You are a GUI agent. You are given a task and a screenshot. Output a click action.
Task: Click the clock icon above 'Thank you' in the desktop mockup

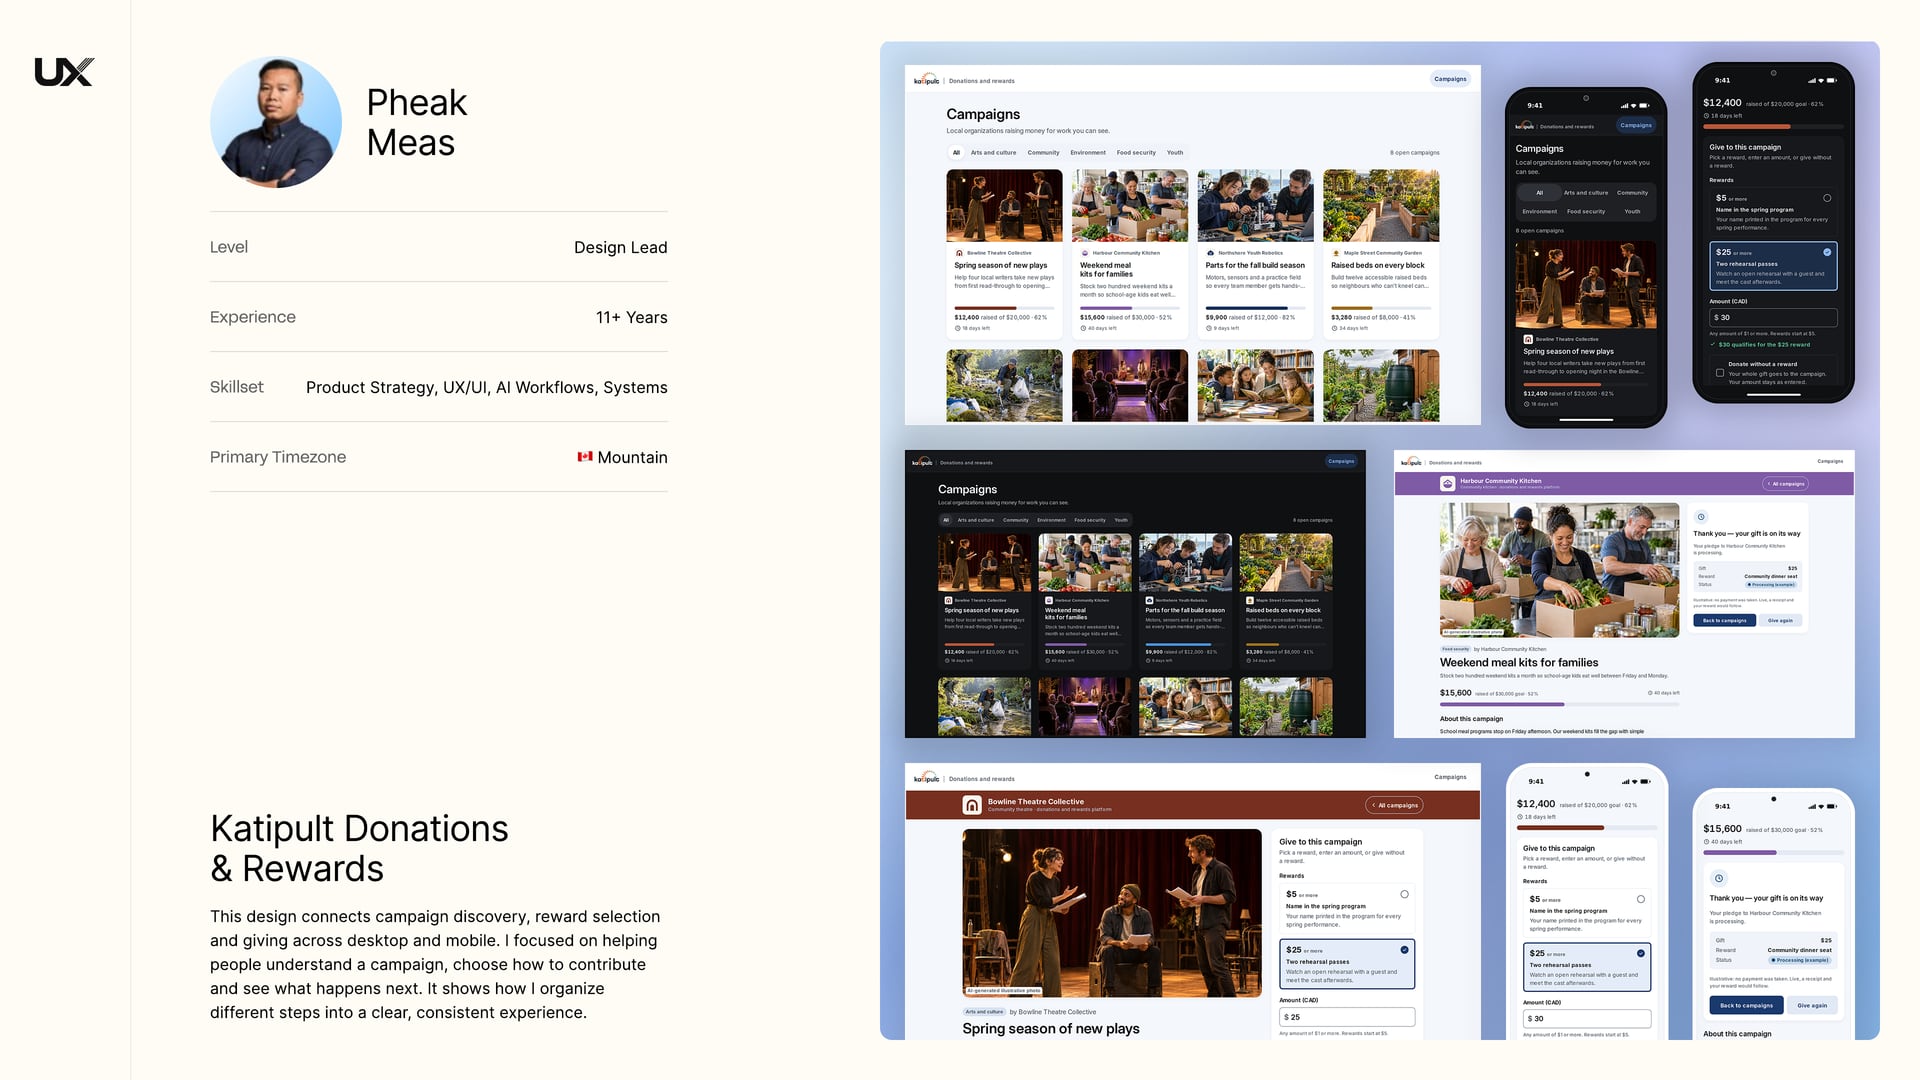coord(1701,517)
